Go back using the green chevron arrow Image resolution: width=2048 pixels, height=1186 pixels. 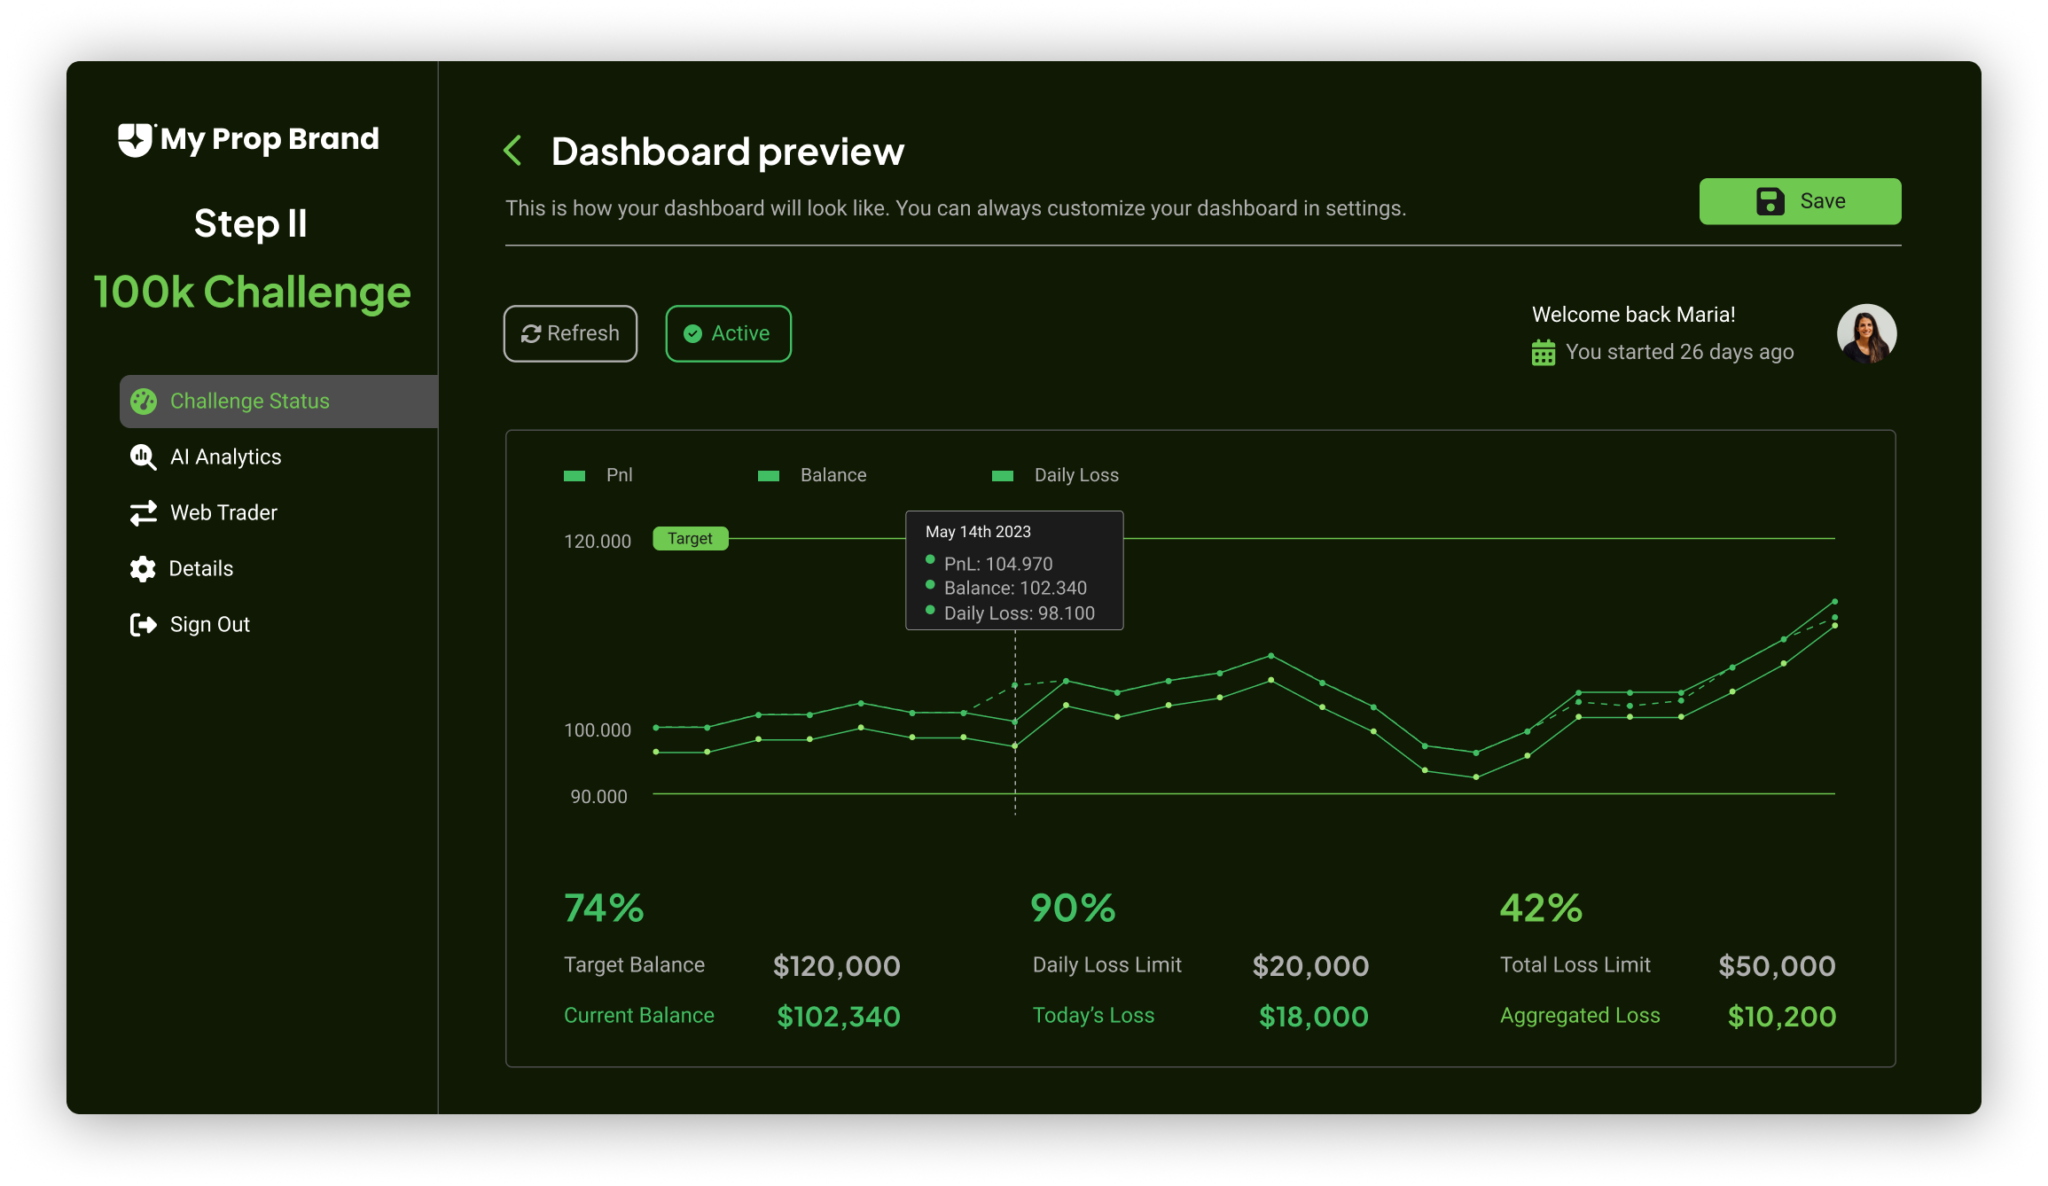pos(513,151)
